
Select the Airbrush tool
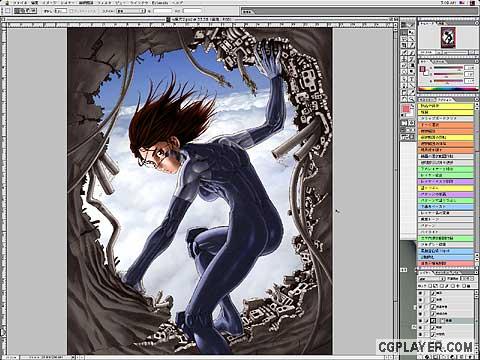(404, 52)
